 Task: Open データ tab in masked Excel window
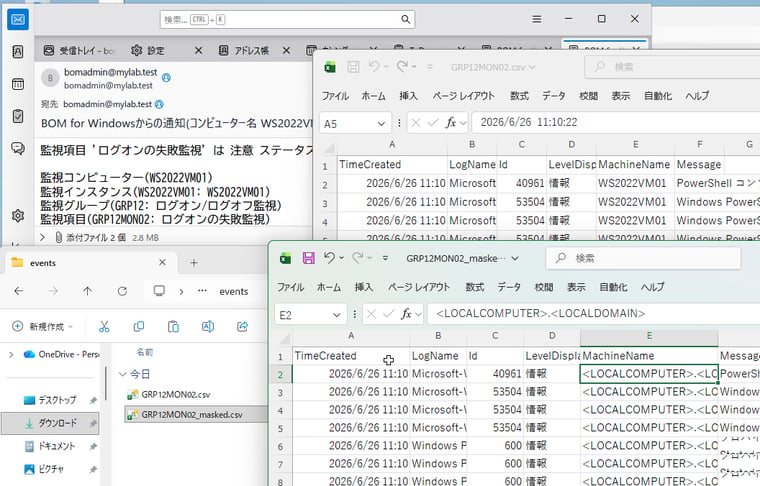[509, 287]
